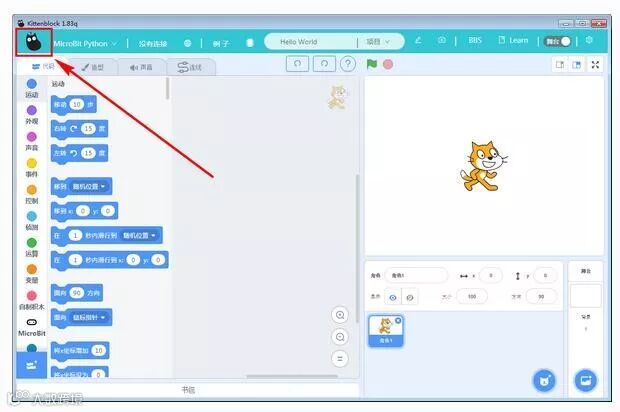Screen dimensions: 620x412
Task: Open 随机位置 dropdown in 移到 block
Action: click(x=89, y=186)
